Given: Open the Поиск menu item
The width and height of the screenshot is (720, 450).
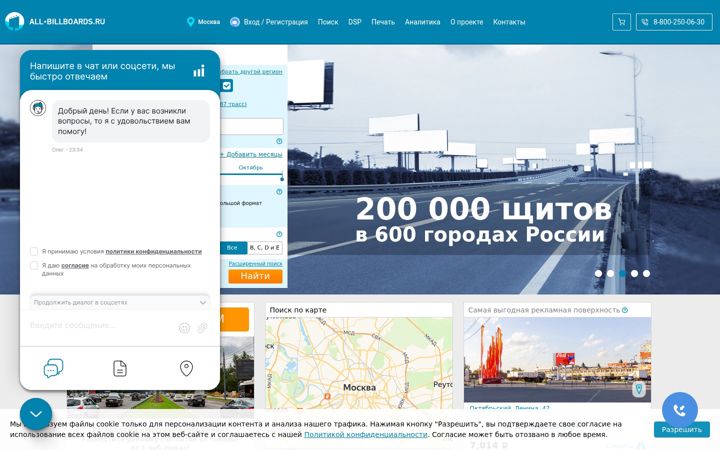Looking at the screenshot, I should (328, 22).
